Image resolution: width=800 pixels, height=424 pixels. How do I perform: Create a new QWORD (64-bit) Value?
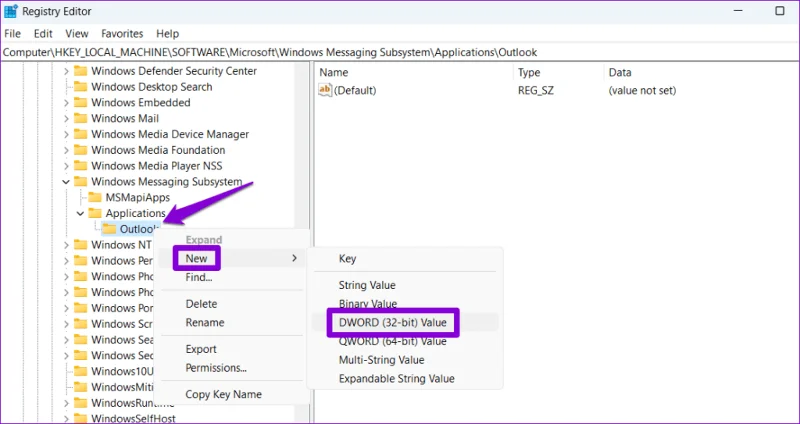392,341
